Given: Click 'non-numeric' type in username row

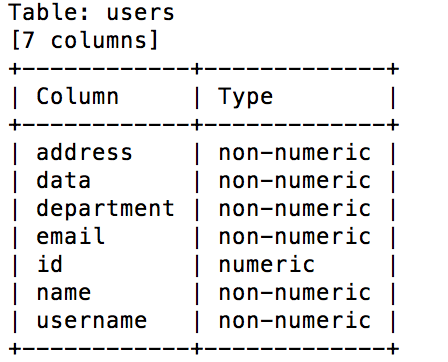Looking at the screenshot, I should coord(295,321).
